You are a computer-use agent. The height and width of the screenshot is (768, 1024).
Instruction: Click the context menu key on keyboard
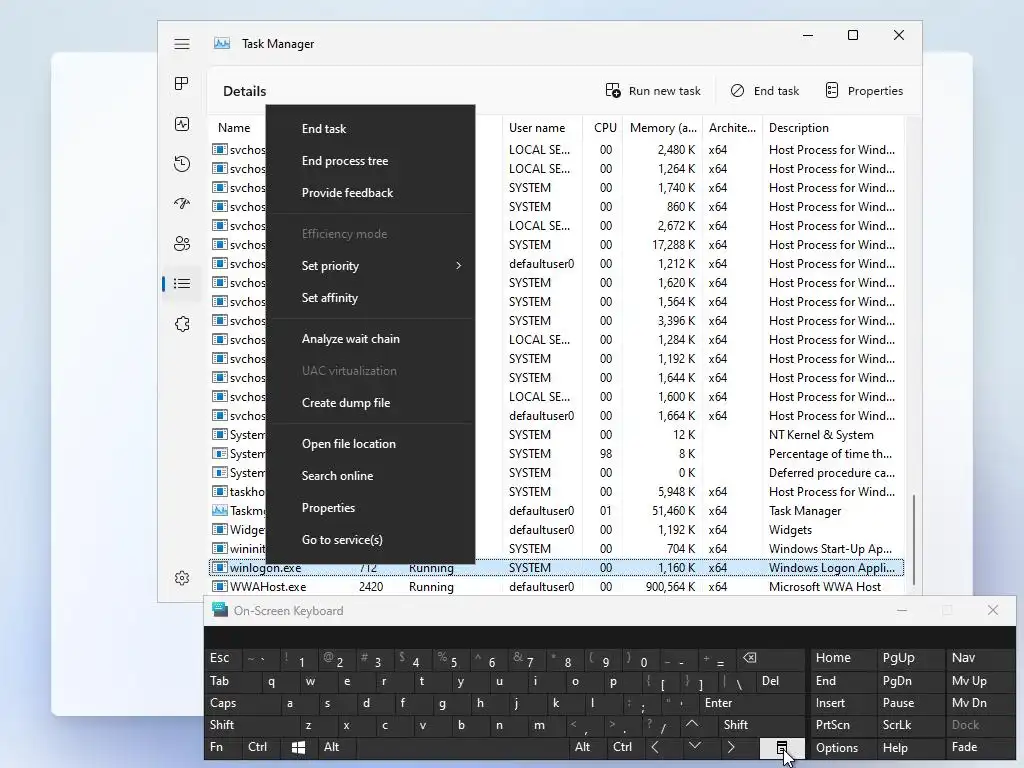point(782,748)
